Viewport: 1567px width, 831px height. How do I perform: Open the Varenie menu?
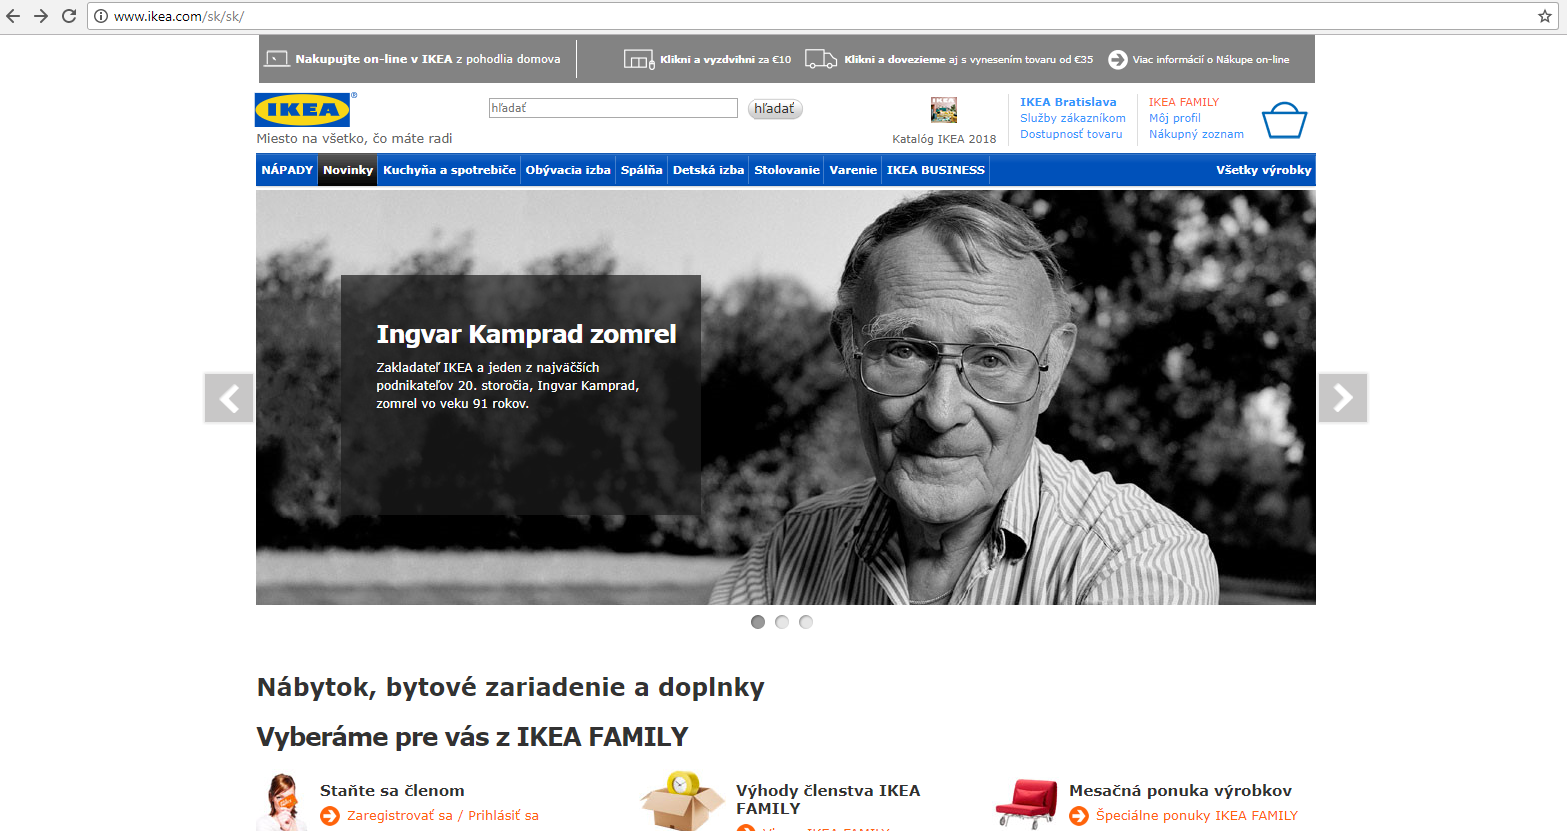click(x=853, y=170)
